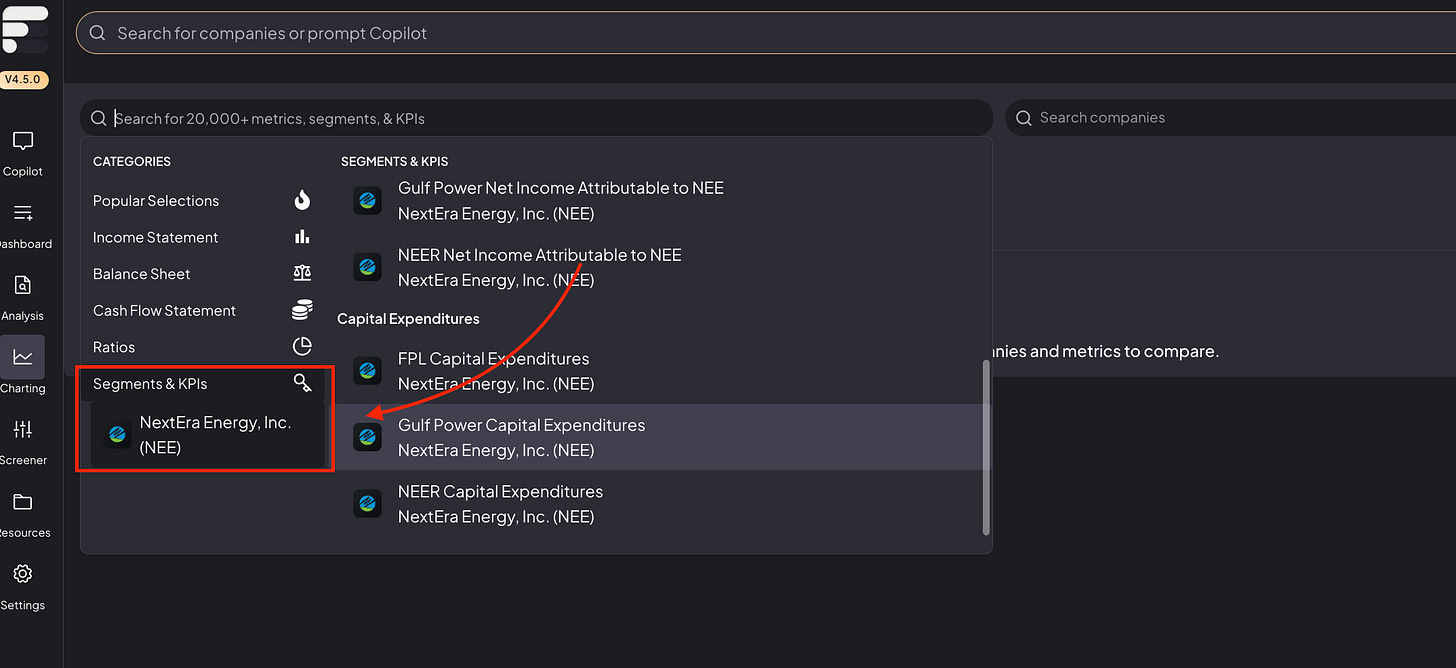Click the scales icon beside Balance Sheet
The width and height of the screenshot is (1456, 668).
pos(302,273)
